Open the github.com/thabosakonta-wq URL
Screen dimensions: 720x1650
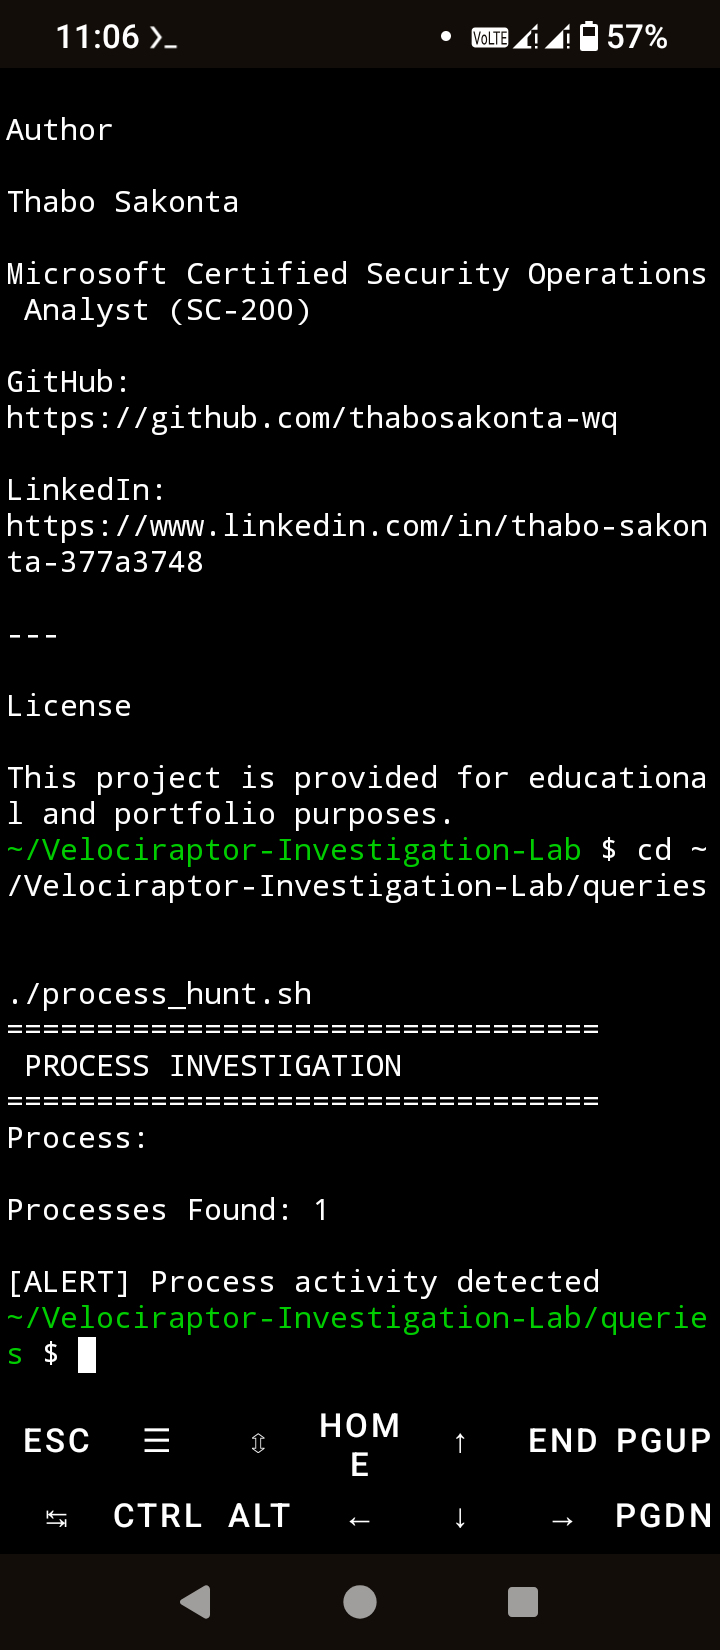pos(312,418)
